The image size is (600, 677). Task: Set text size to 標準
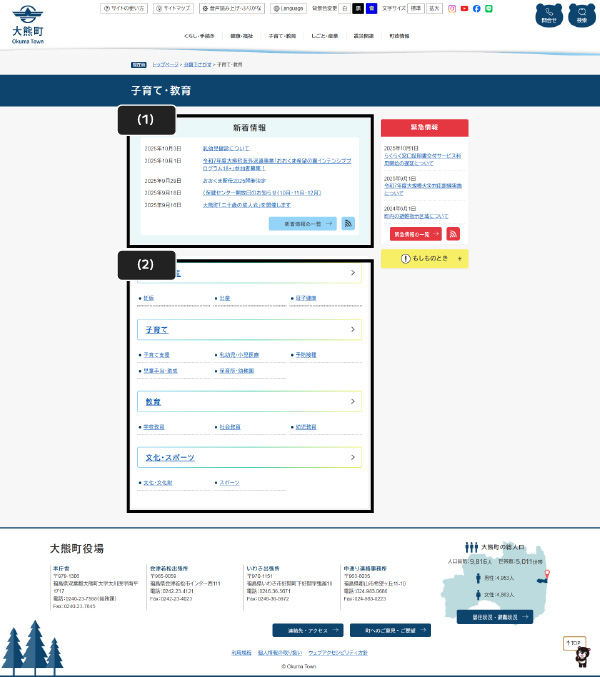416,8
